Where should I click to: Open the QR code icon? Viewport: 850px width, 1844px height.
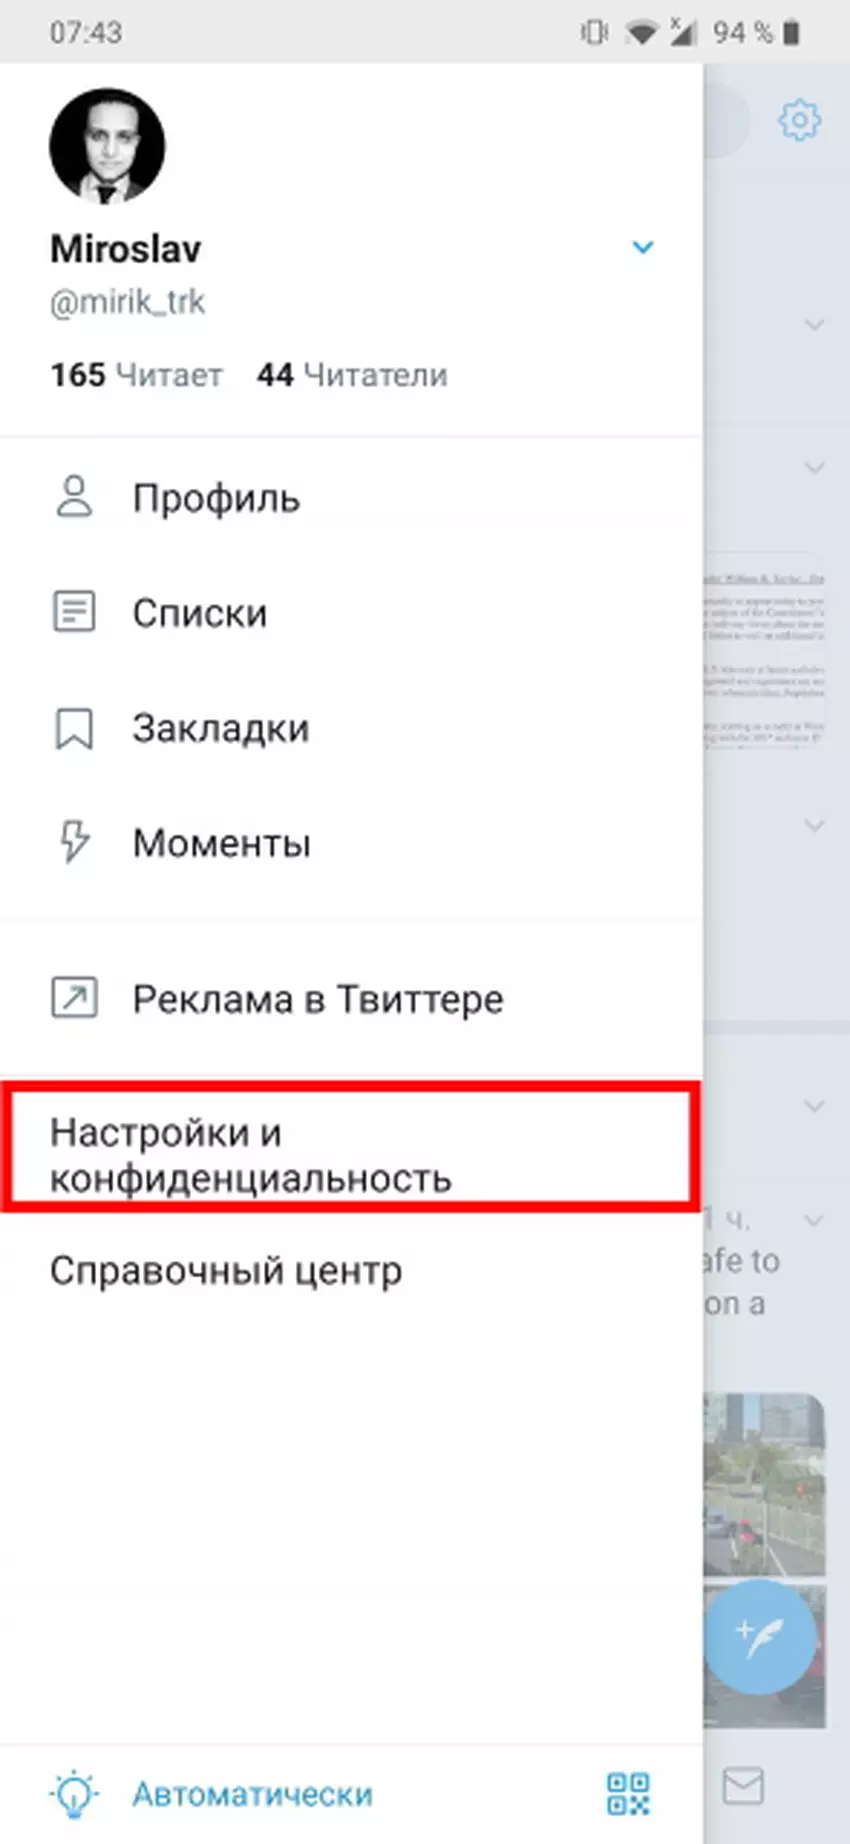(628, 1794)
